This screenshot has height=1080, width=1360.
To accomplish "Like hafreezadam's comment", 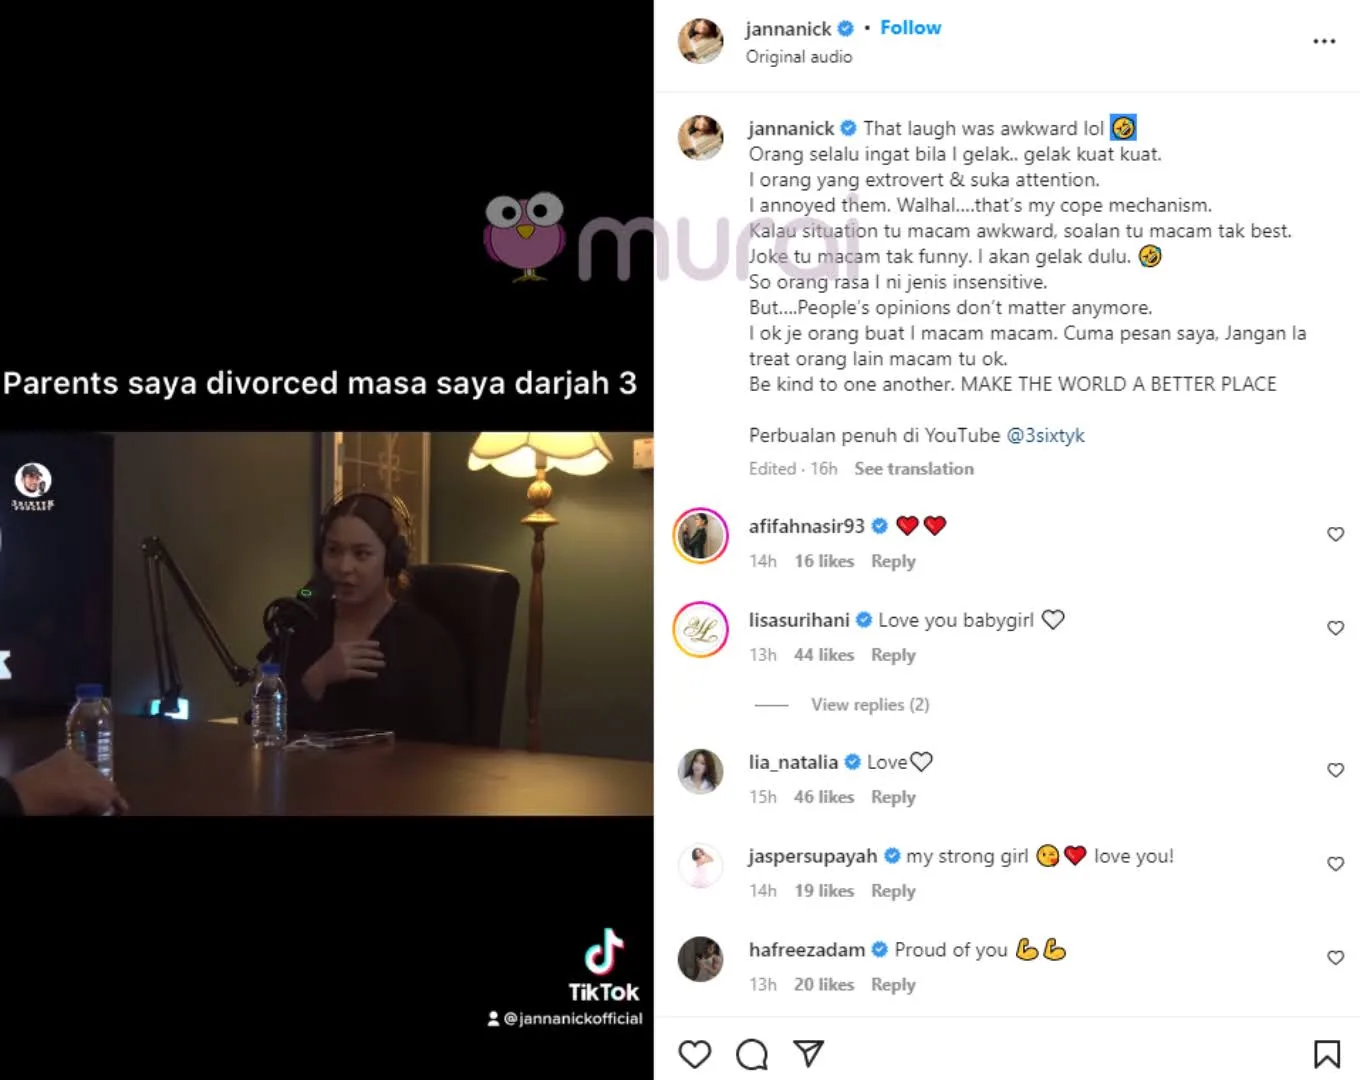I will [x=1335, y=958].
